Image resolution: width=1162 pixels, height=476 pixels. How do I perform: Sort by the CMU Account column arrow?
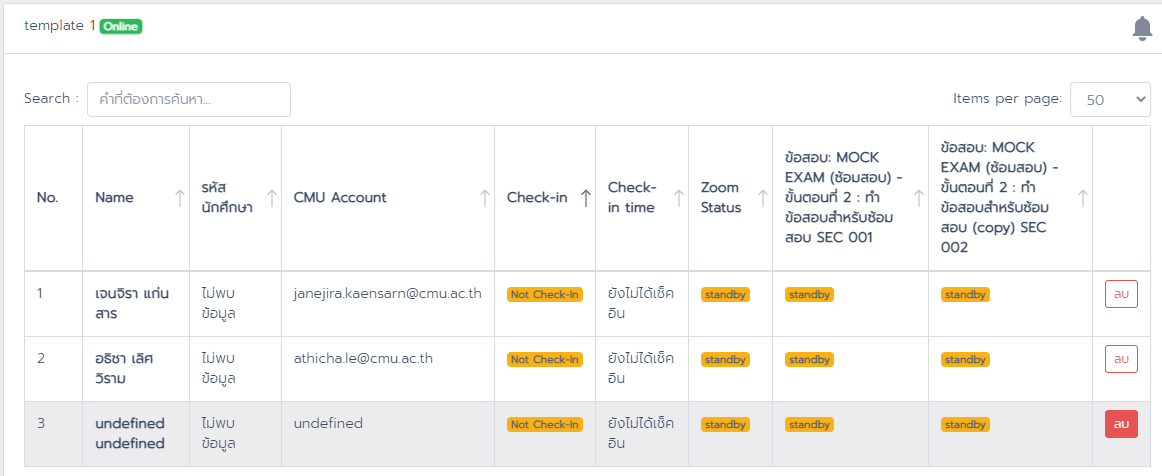point(485,198)
